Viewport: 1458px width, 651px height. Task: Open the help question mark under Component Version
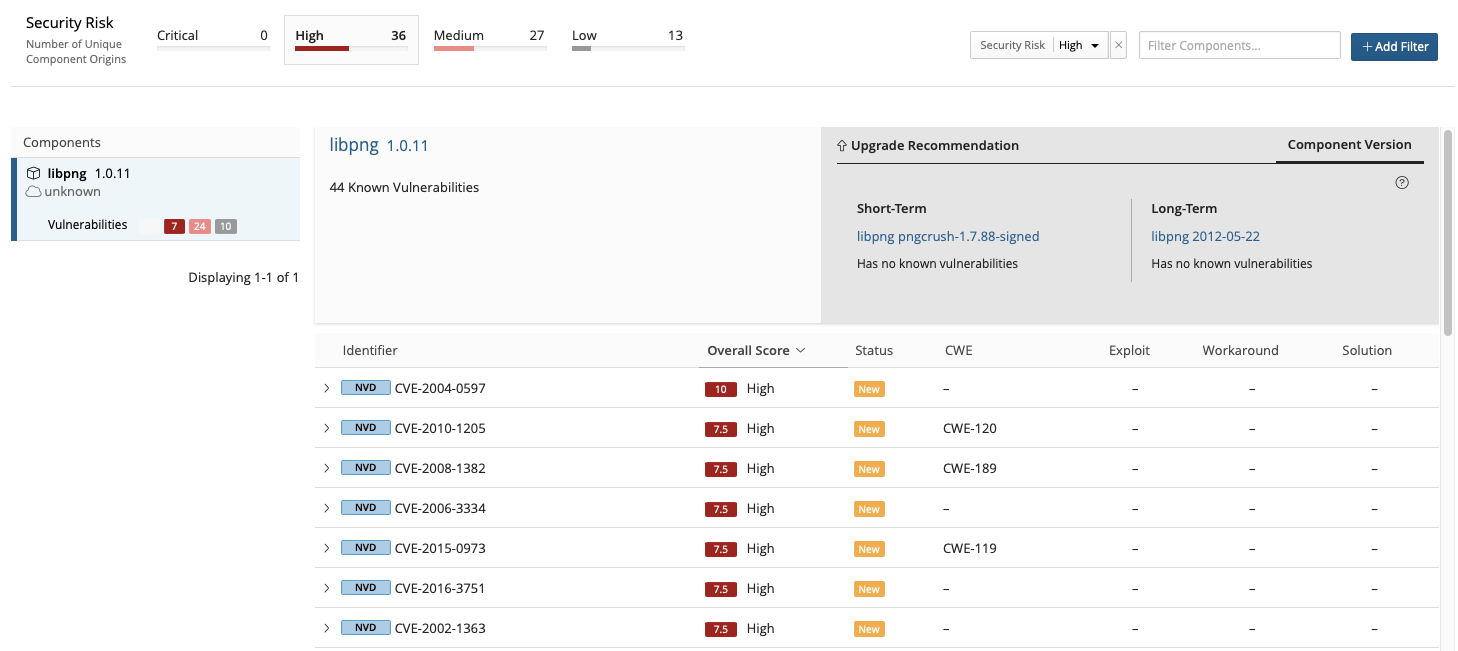1402,182
